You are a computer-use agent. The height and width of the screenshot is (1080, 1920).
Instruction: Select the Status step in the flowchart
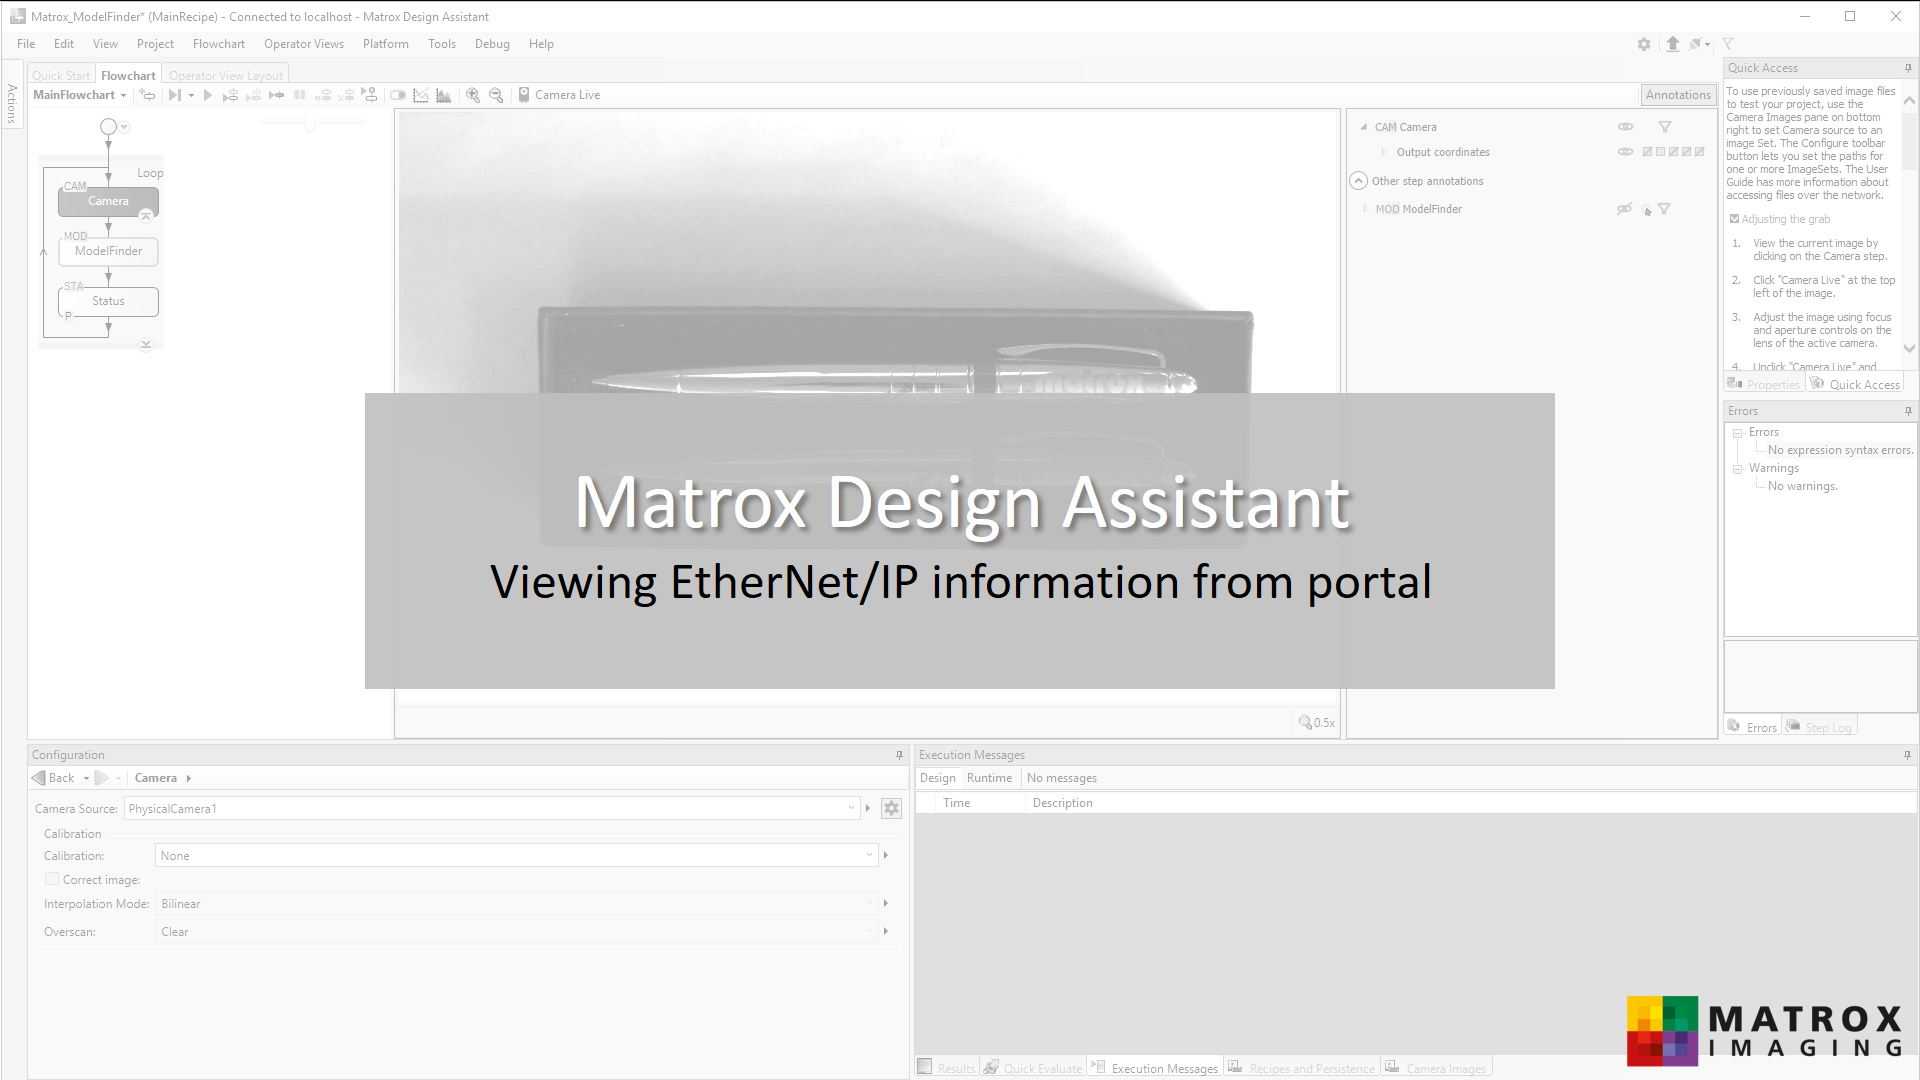108,301
